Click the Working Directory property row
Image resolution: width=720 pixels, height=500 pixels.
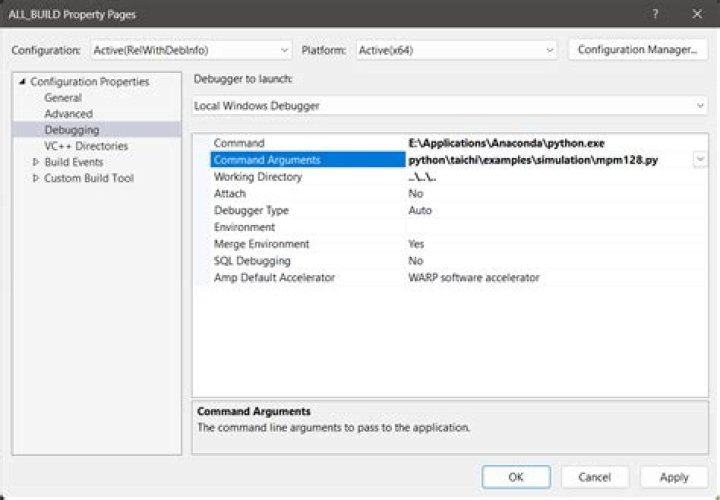[258, 177]
